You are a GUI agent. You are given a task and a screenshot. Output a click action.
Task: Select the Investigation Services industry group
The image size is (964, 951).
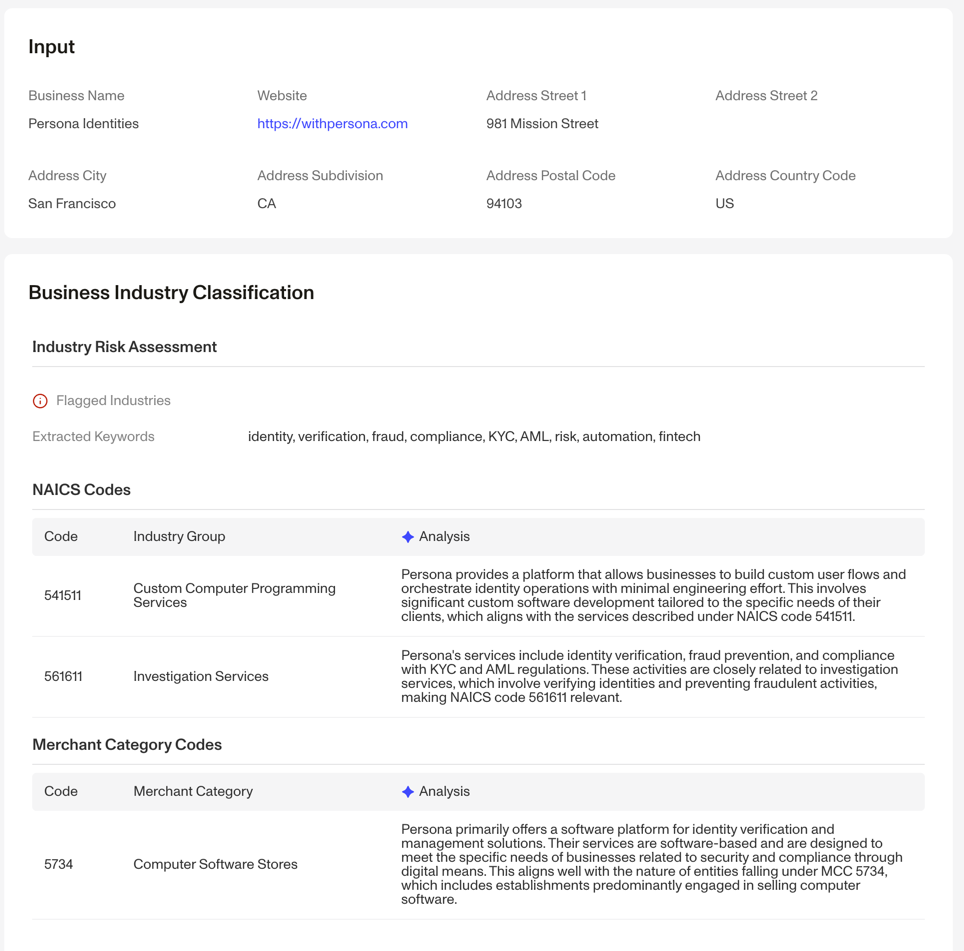pos(201,677)
